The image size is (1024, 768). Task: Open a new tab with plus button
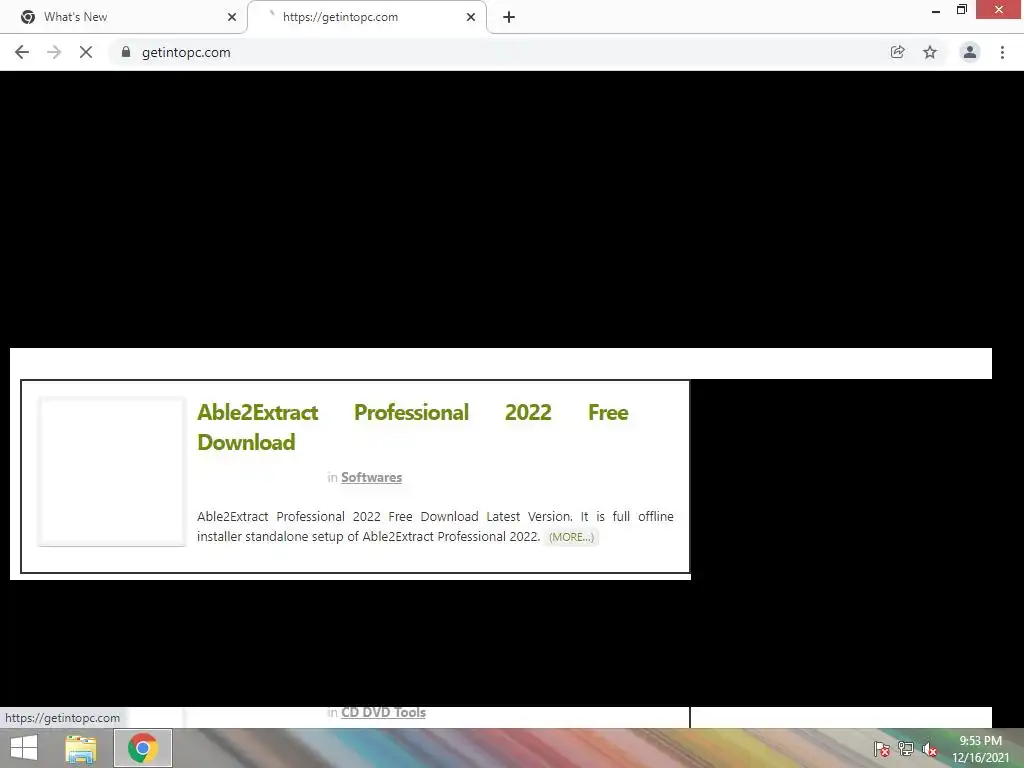pyautogui.click(x=509, y=17)
